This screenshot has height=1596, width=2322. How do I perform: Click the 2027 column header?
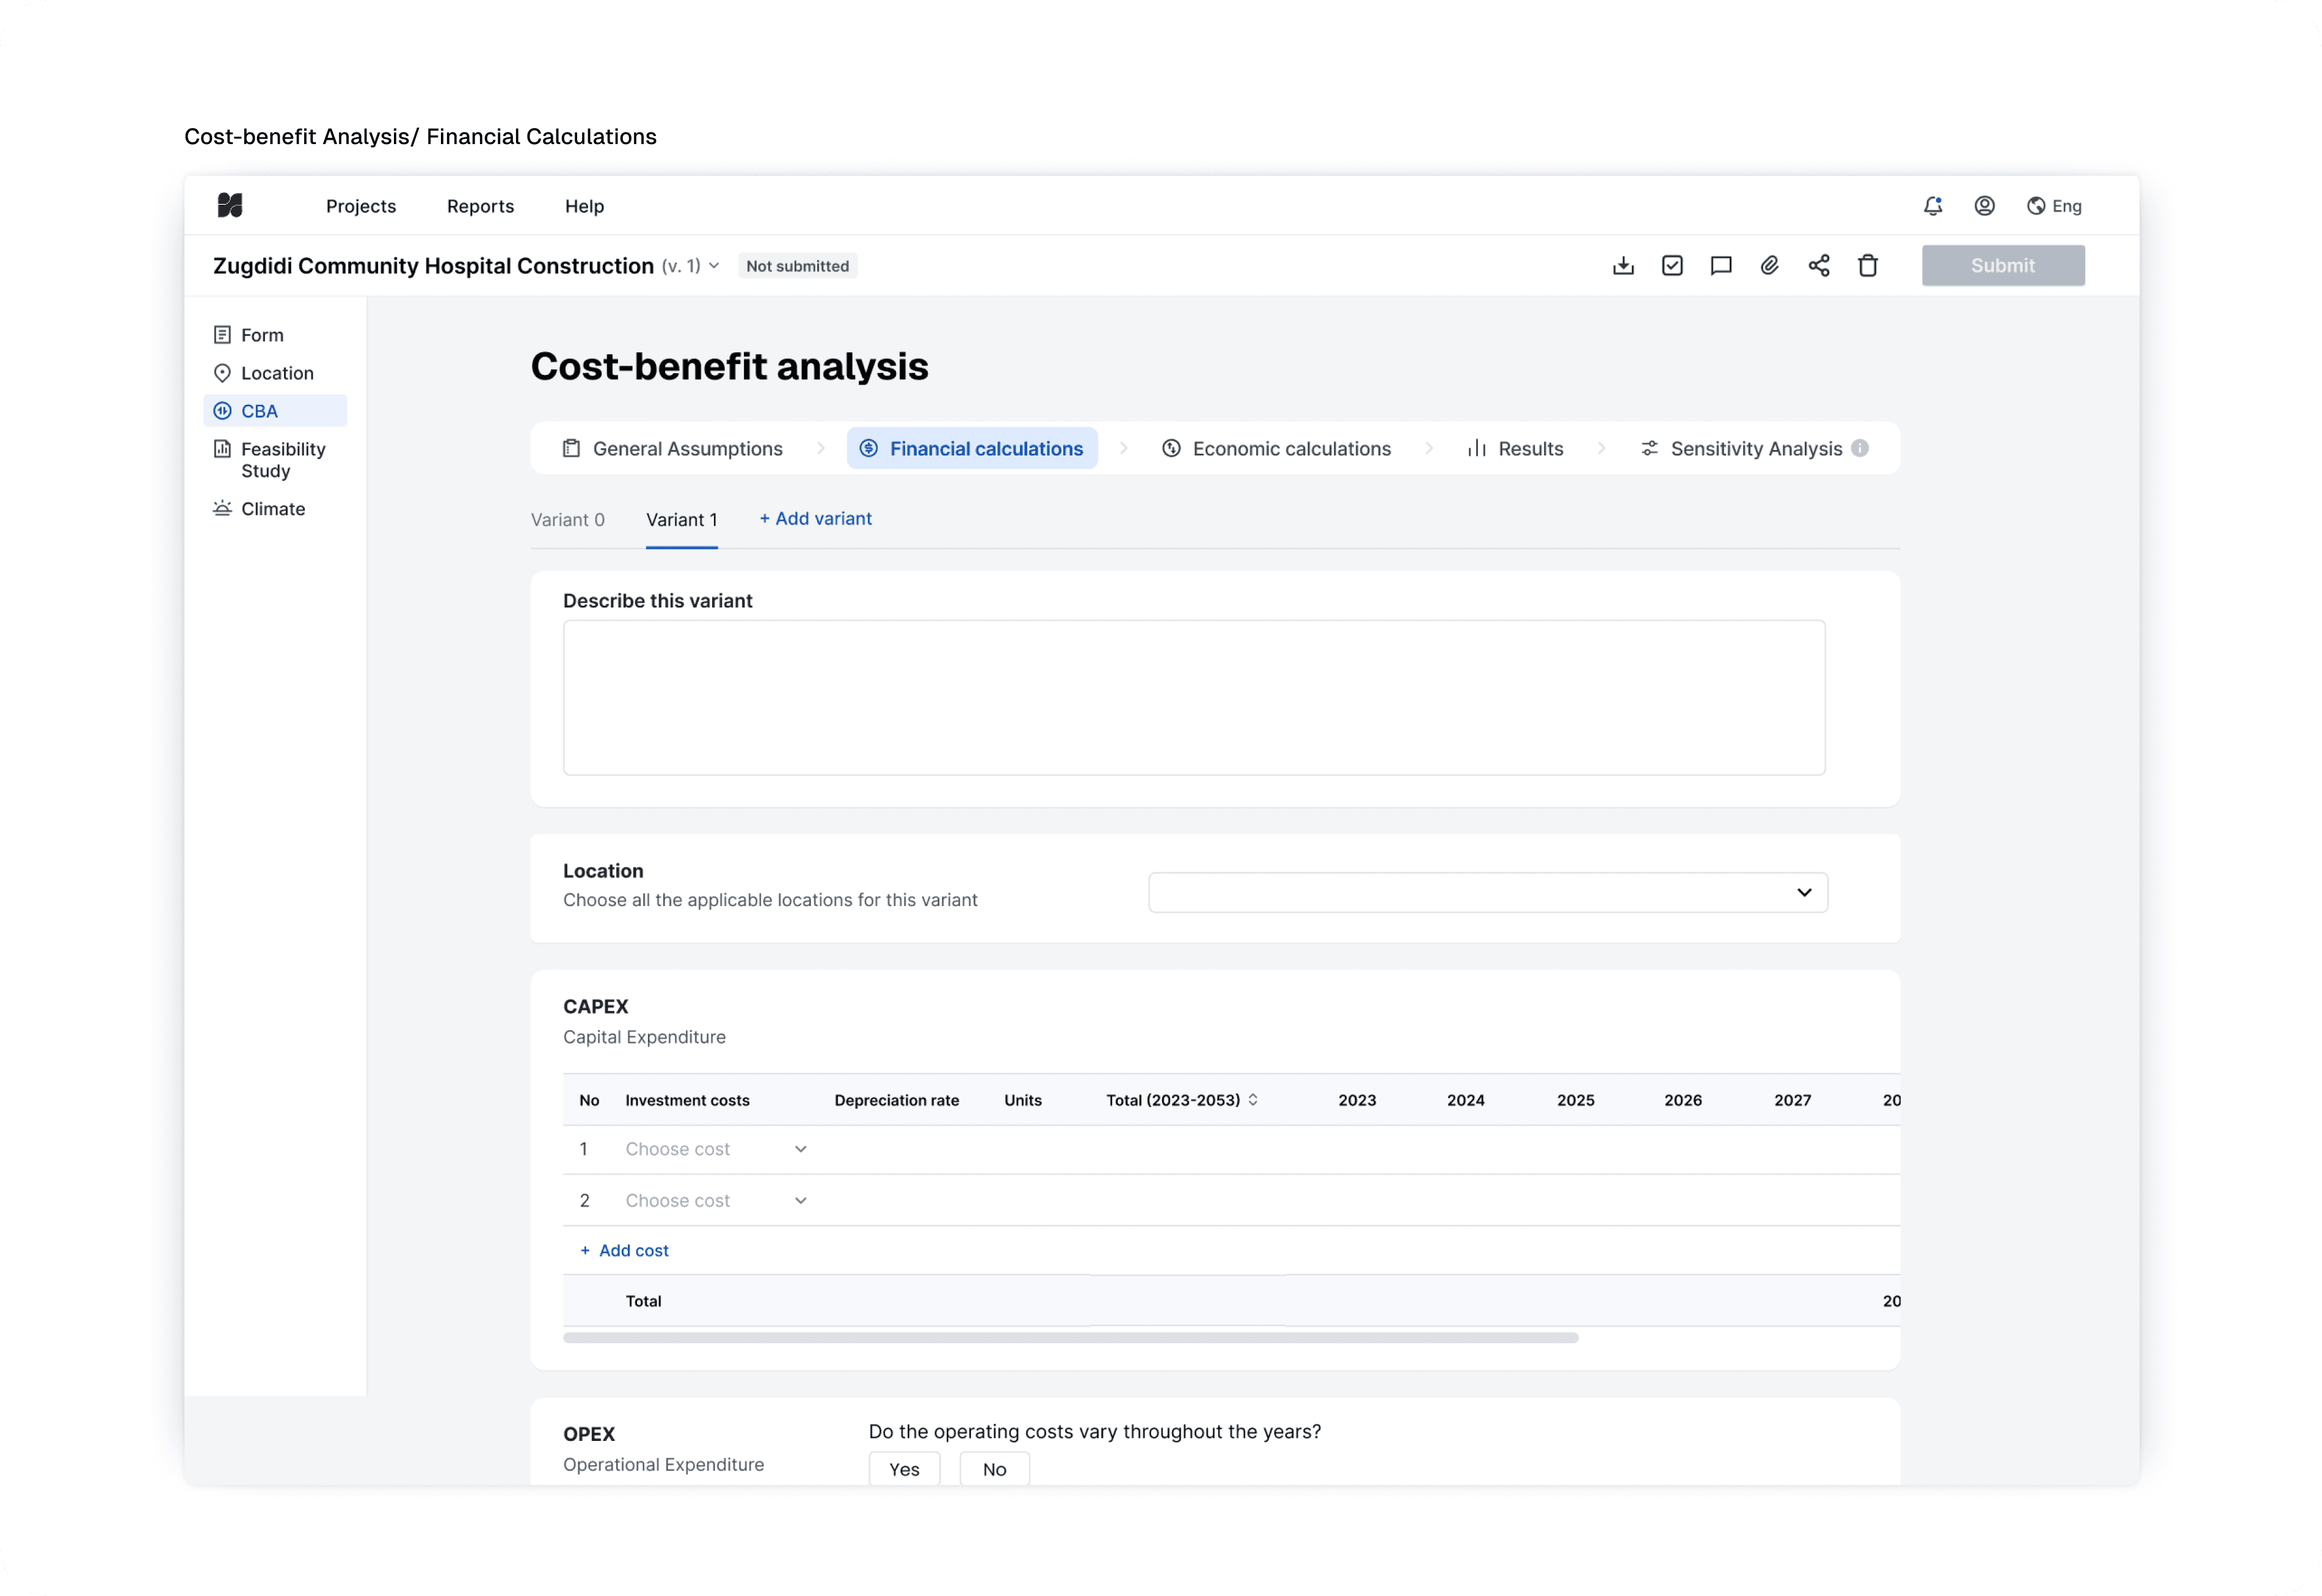point(1792,1100)
